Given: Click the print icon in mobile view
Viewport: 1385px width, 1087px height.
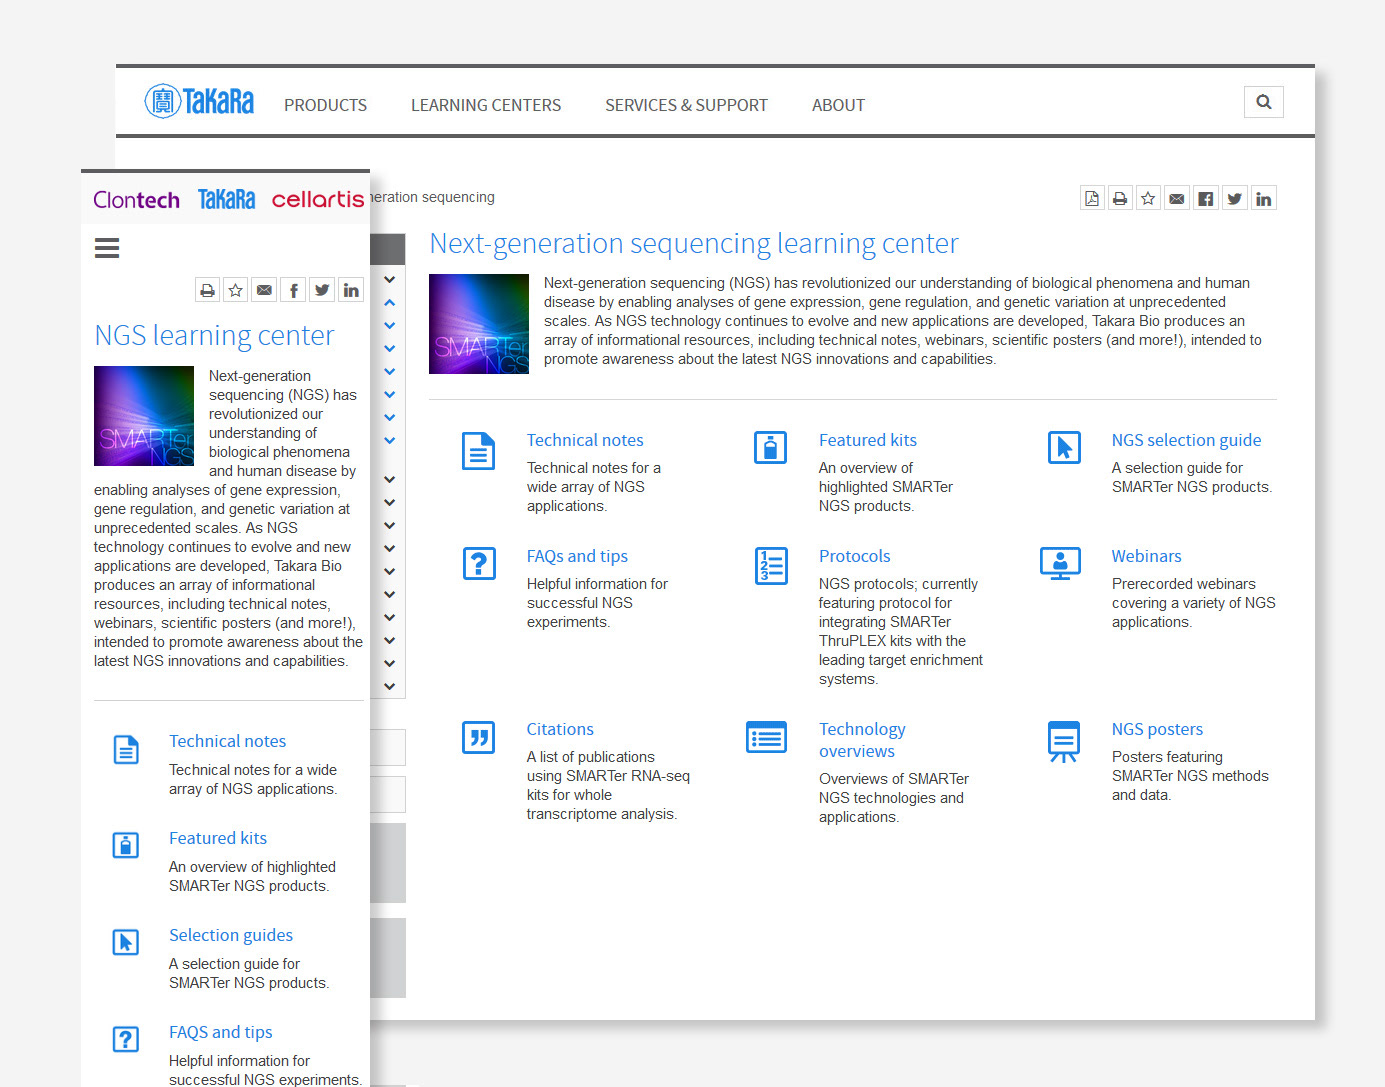Looking at the screenshot, I should (207, 290).
